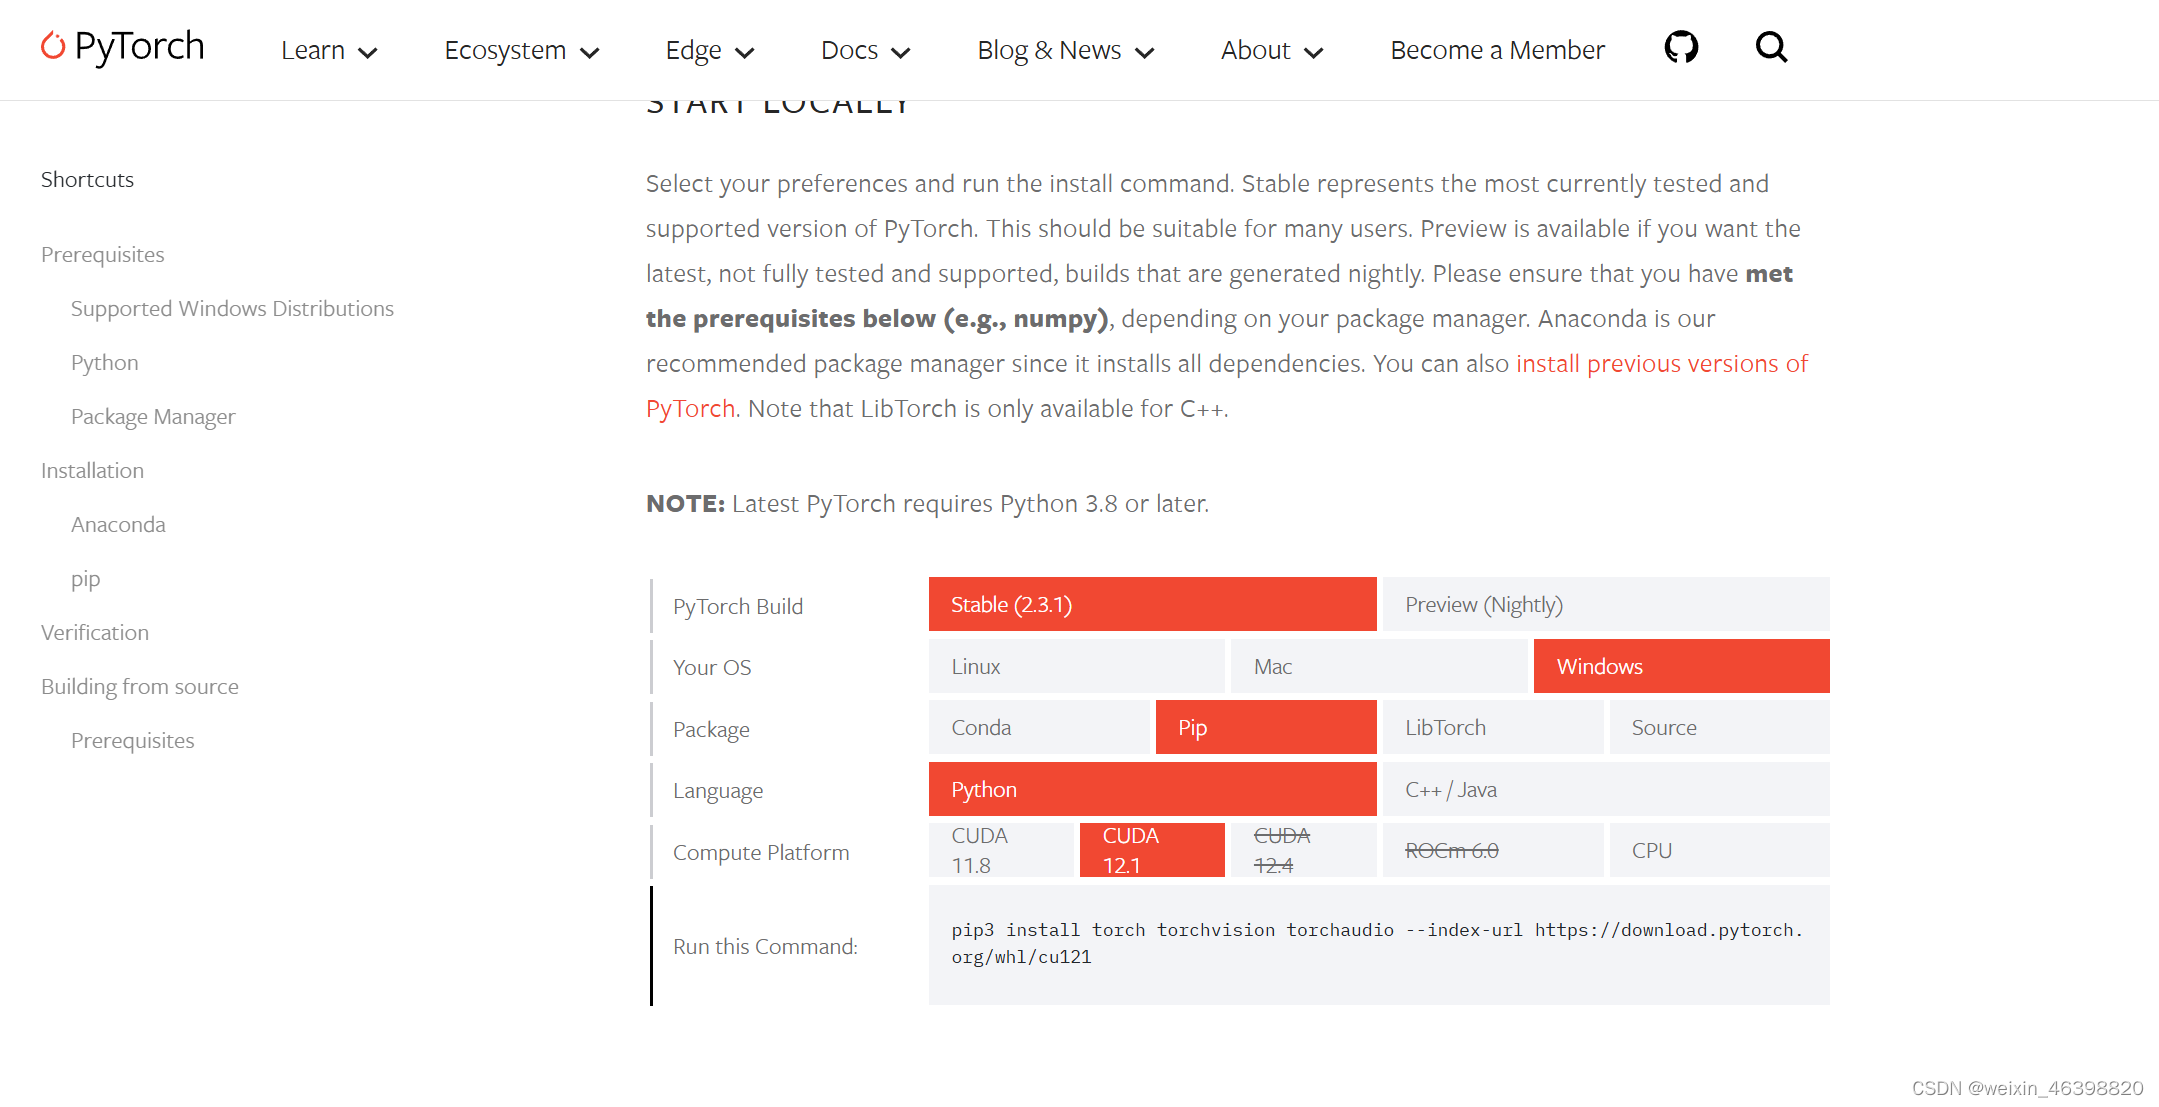
Task: Expand the Ecosystem dropdown menu
Action: click(521, 50)
